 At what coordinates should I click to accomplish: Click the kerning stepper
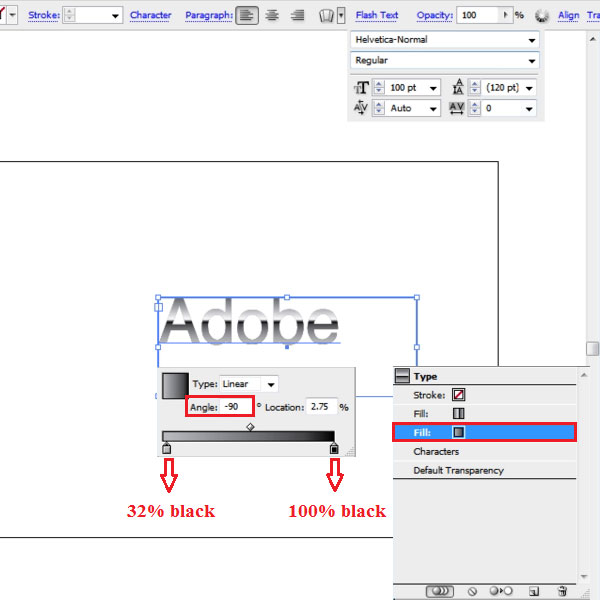pyautogui.click(x=378, y=108)
